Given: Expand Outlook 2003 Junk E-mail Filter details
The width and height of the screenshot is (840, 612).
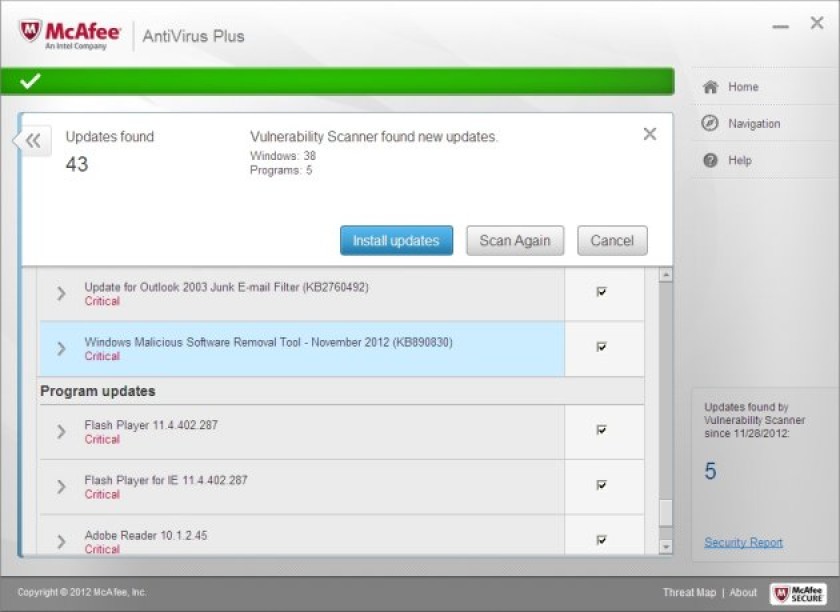Looking at the screenshot, I should tap(61, 293).
